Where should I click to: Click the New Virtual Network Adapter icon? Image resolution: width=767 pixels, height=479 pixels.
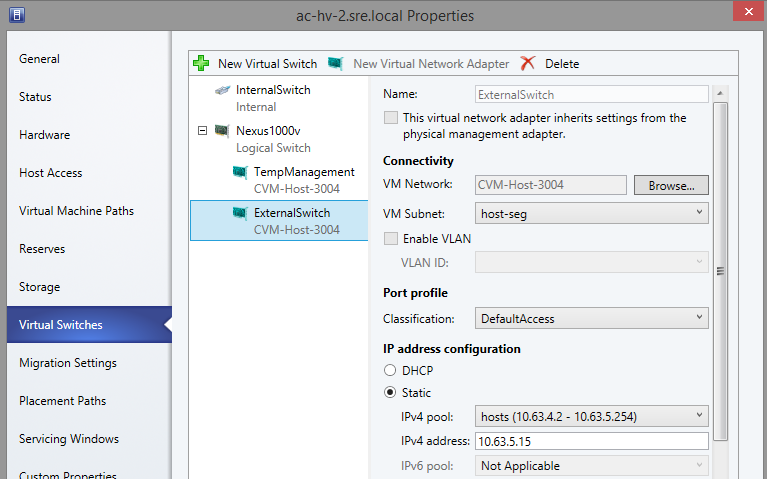point(336,63)
